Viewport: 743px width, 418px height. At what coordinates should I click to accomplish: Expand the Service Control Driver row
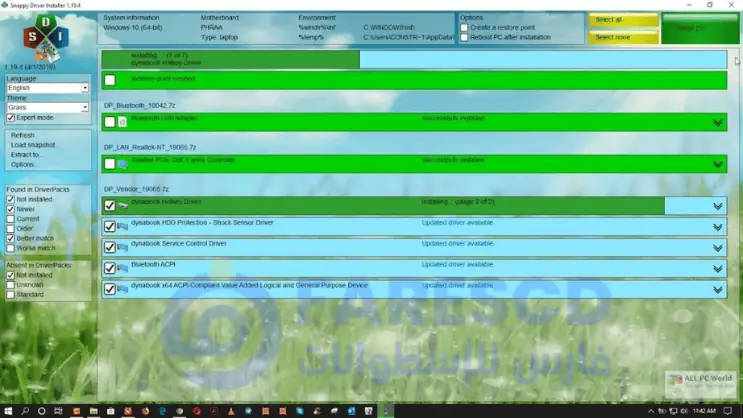coord(717,248)
